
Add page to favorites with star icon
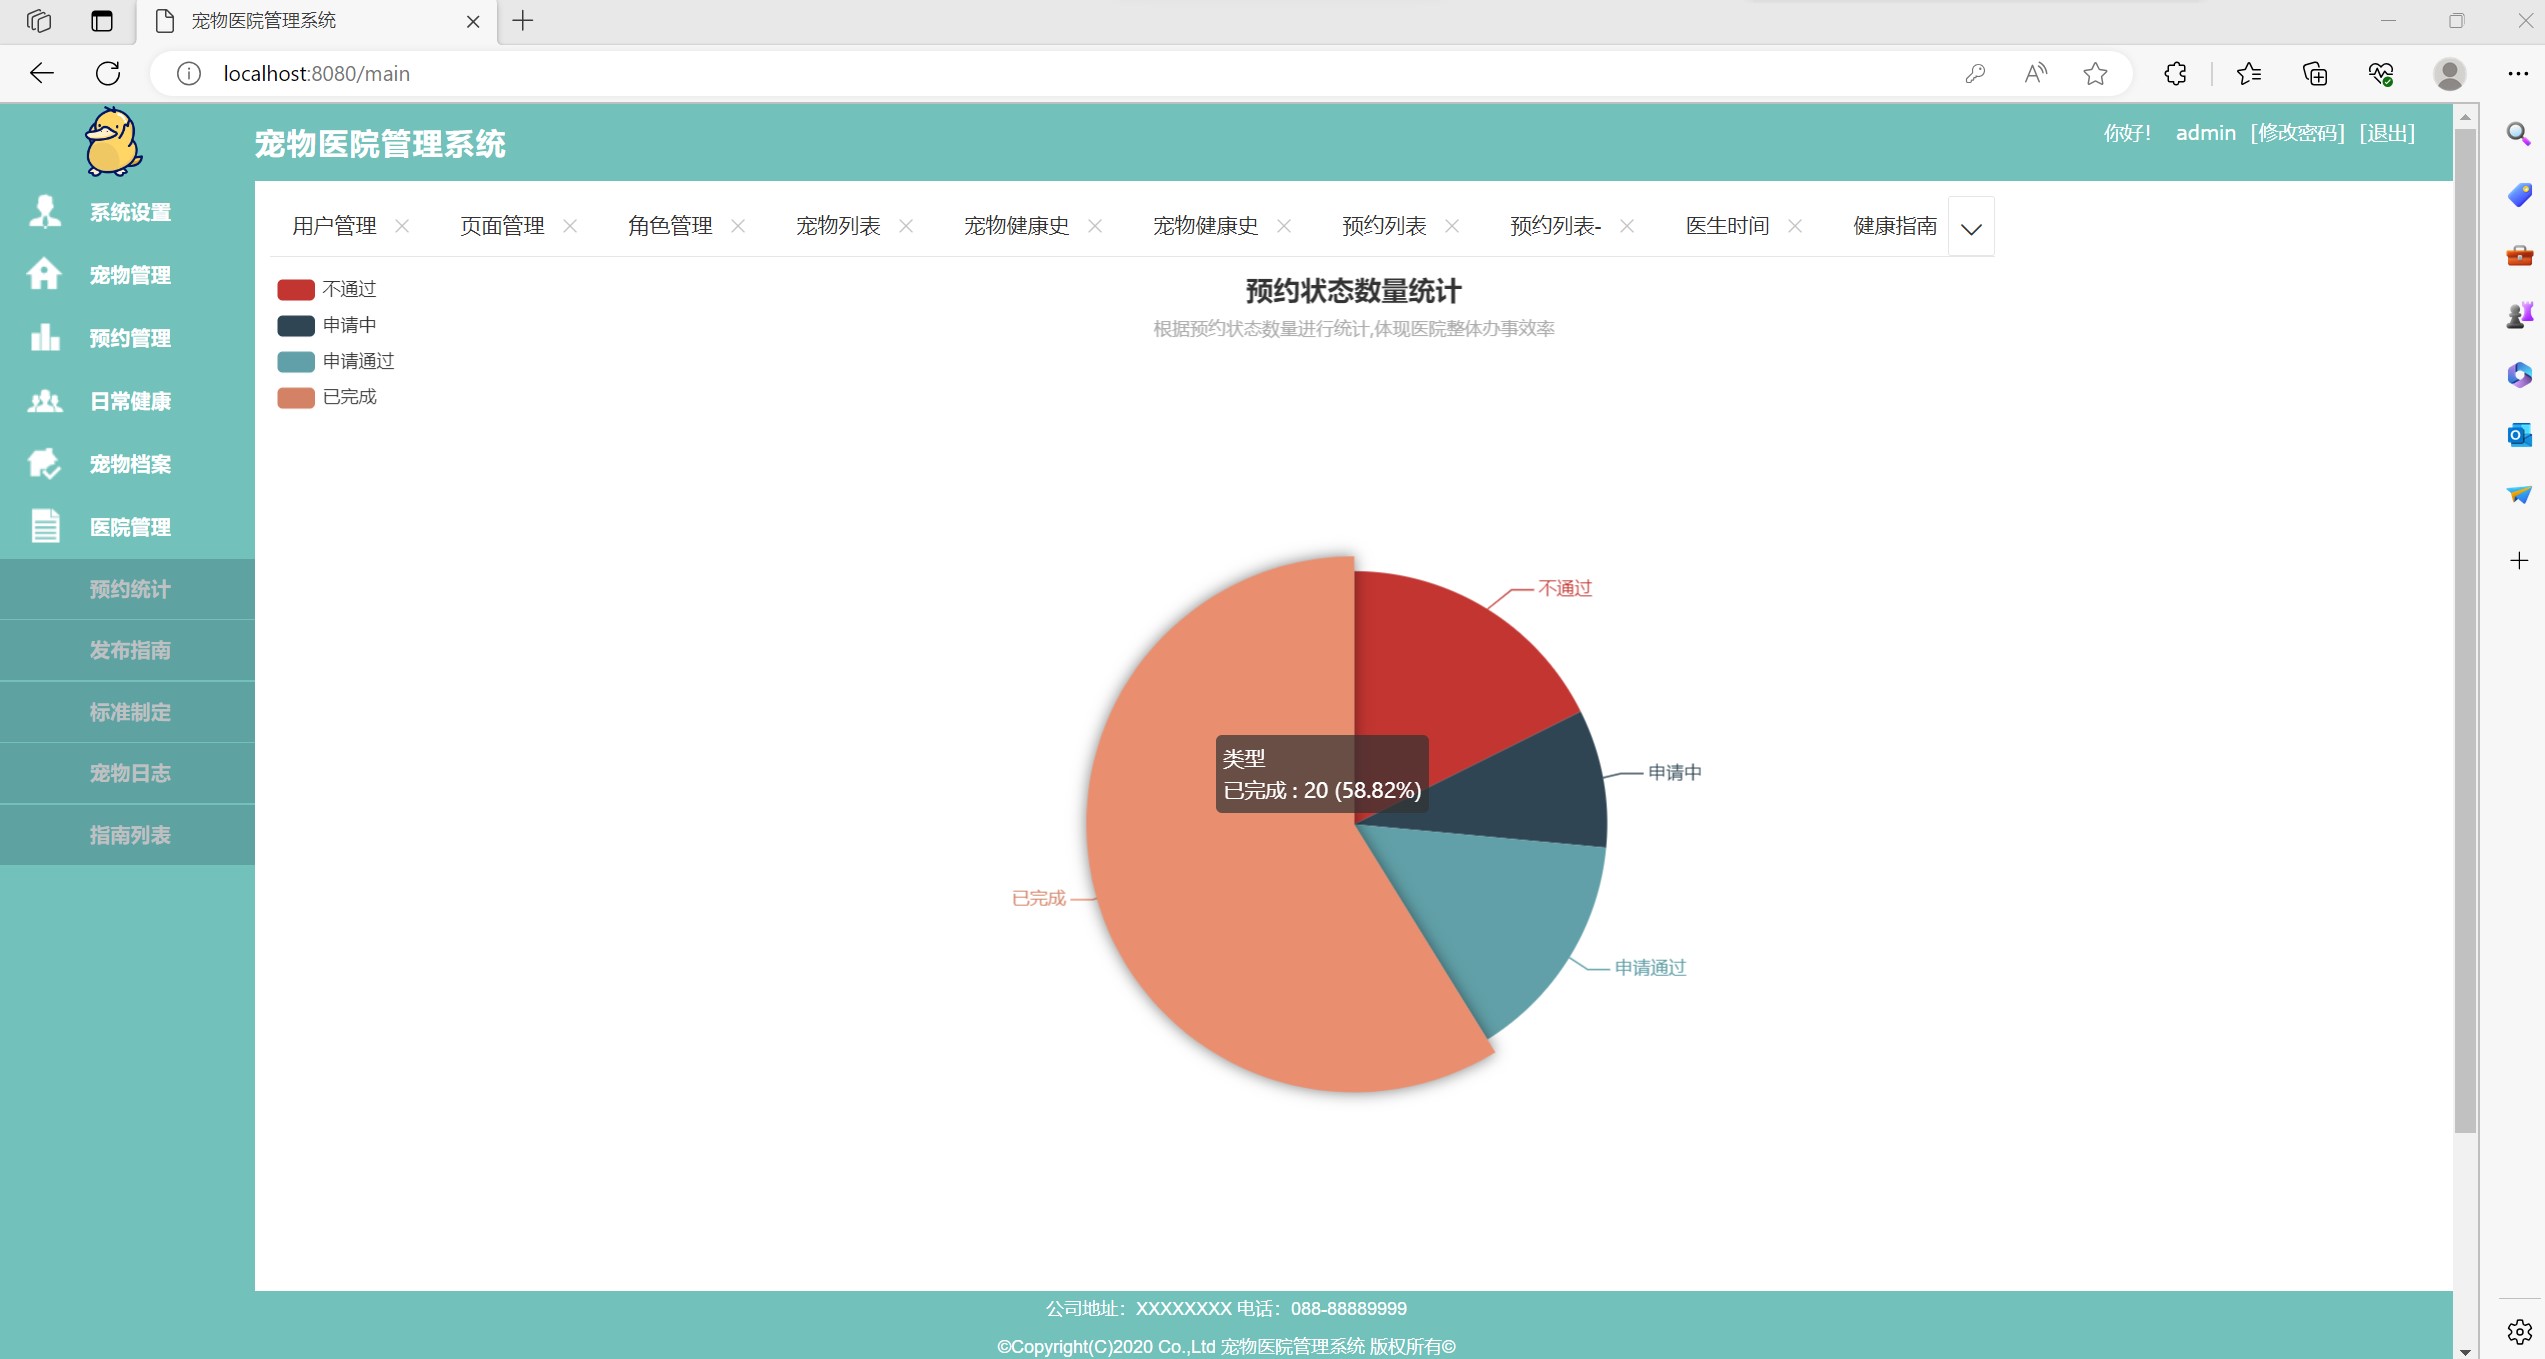[x=2096, y=73]
